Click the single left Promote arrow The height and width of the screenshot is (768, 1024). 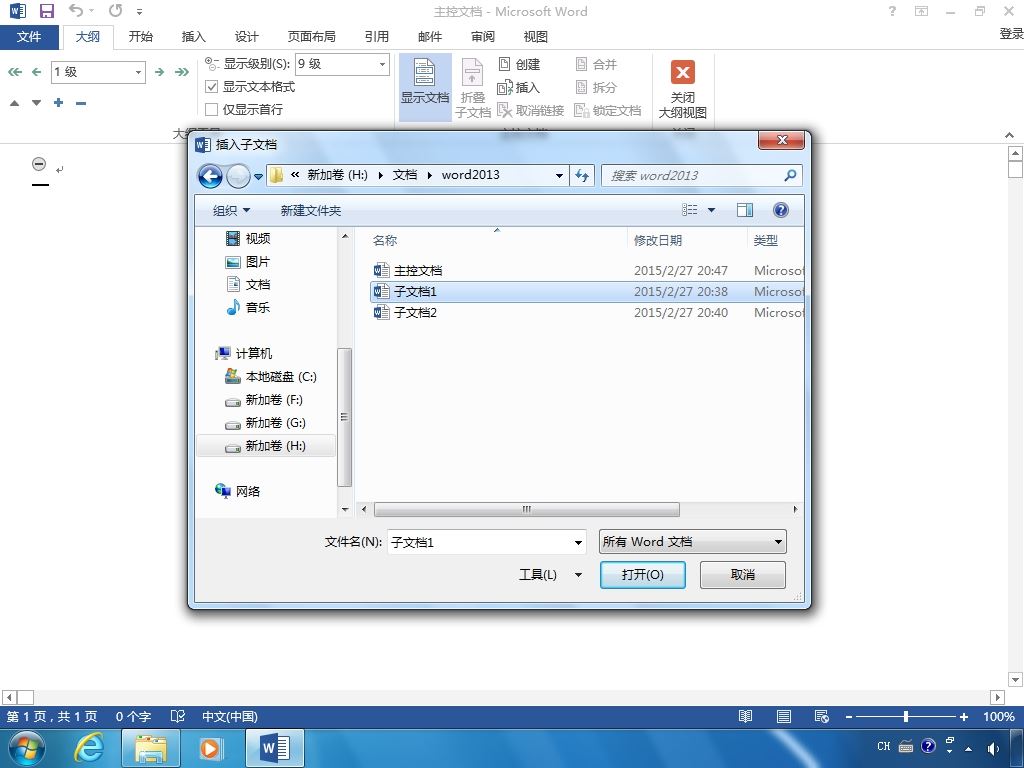(37, 72)
